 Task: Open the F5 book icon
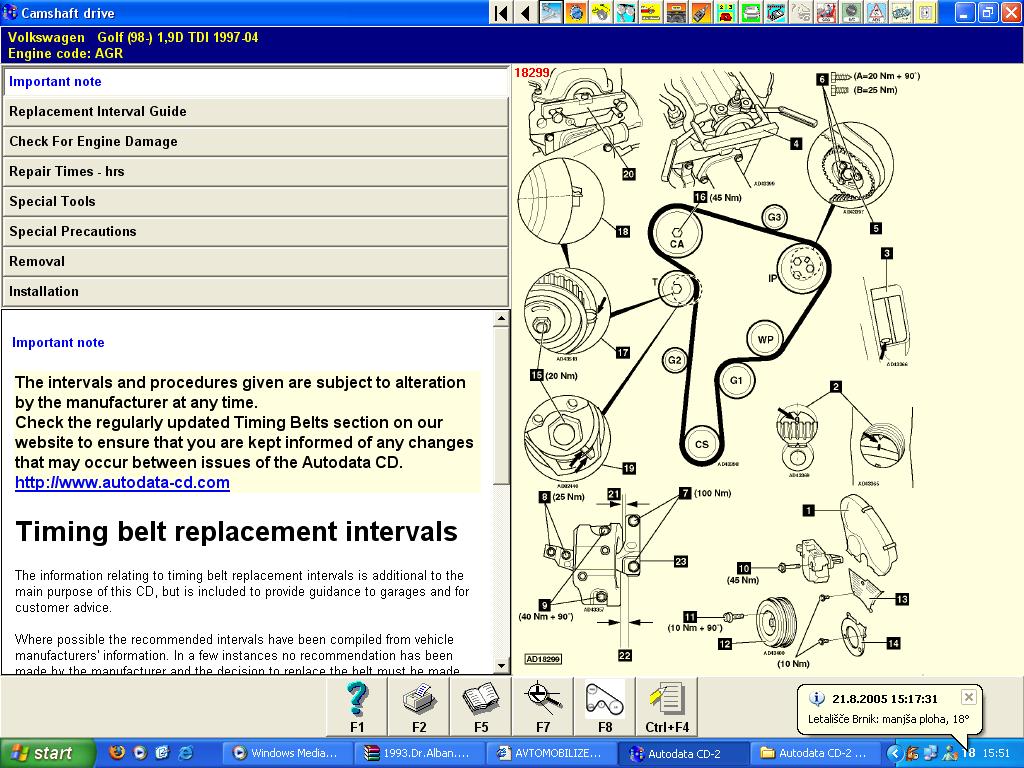481,707
